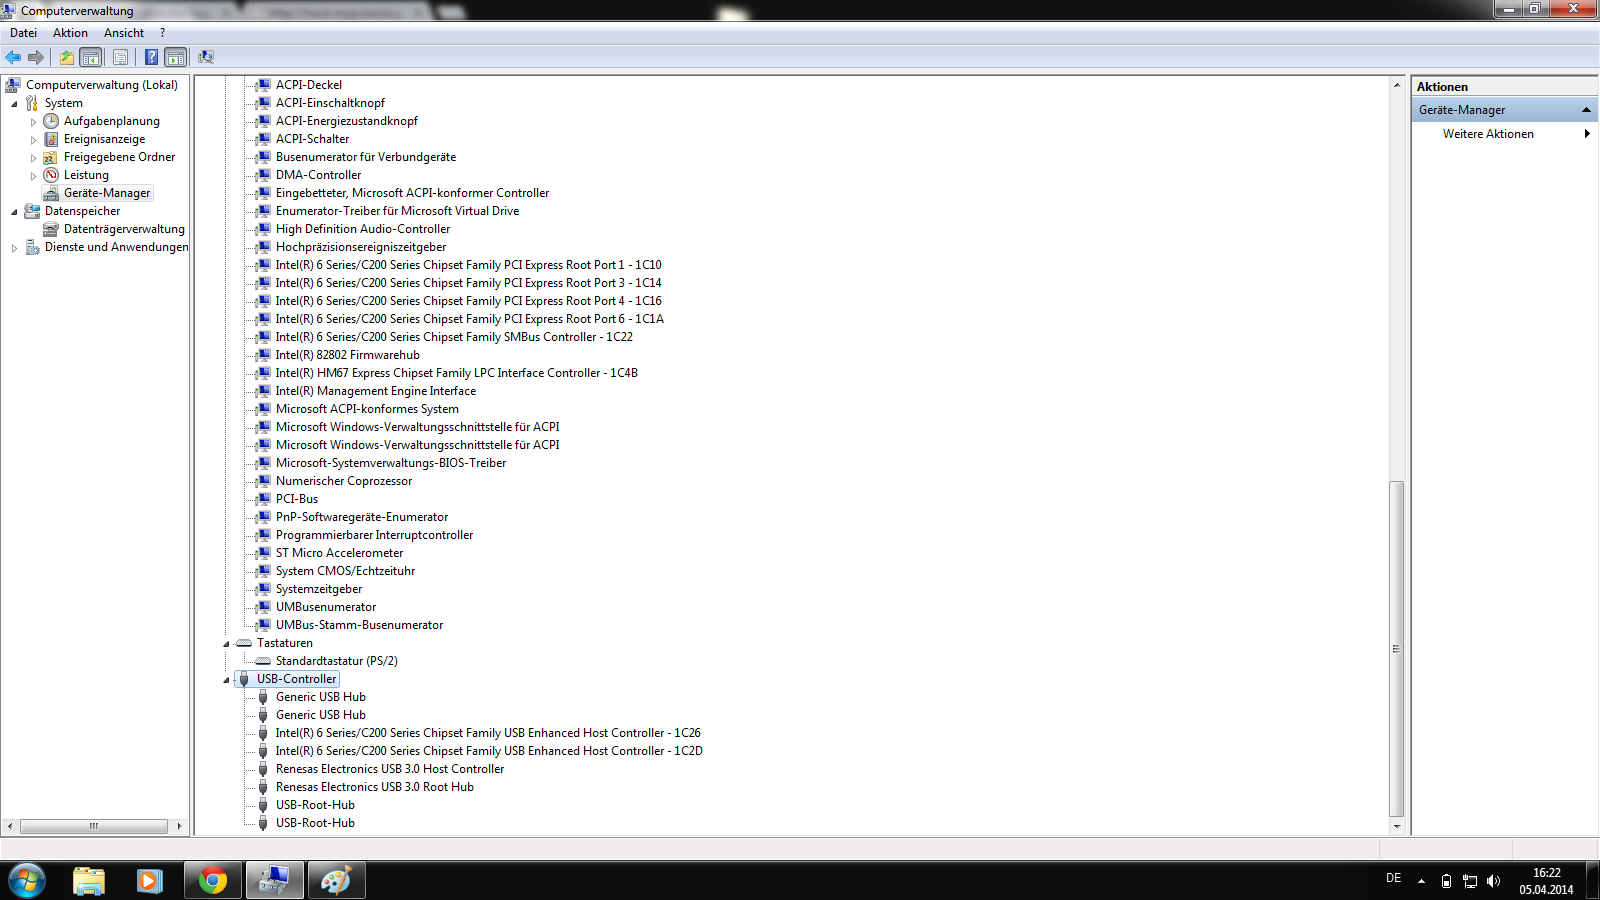Toggle the action pane show/hide icon
The height and width of the screenshot is (900, 1600).
point(176,57)
